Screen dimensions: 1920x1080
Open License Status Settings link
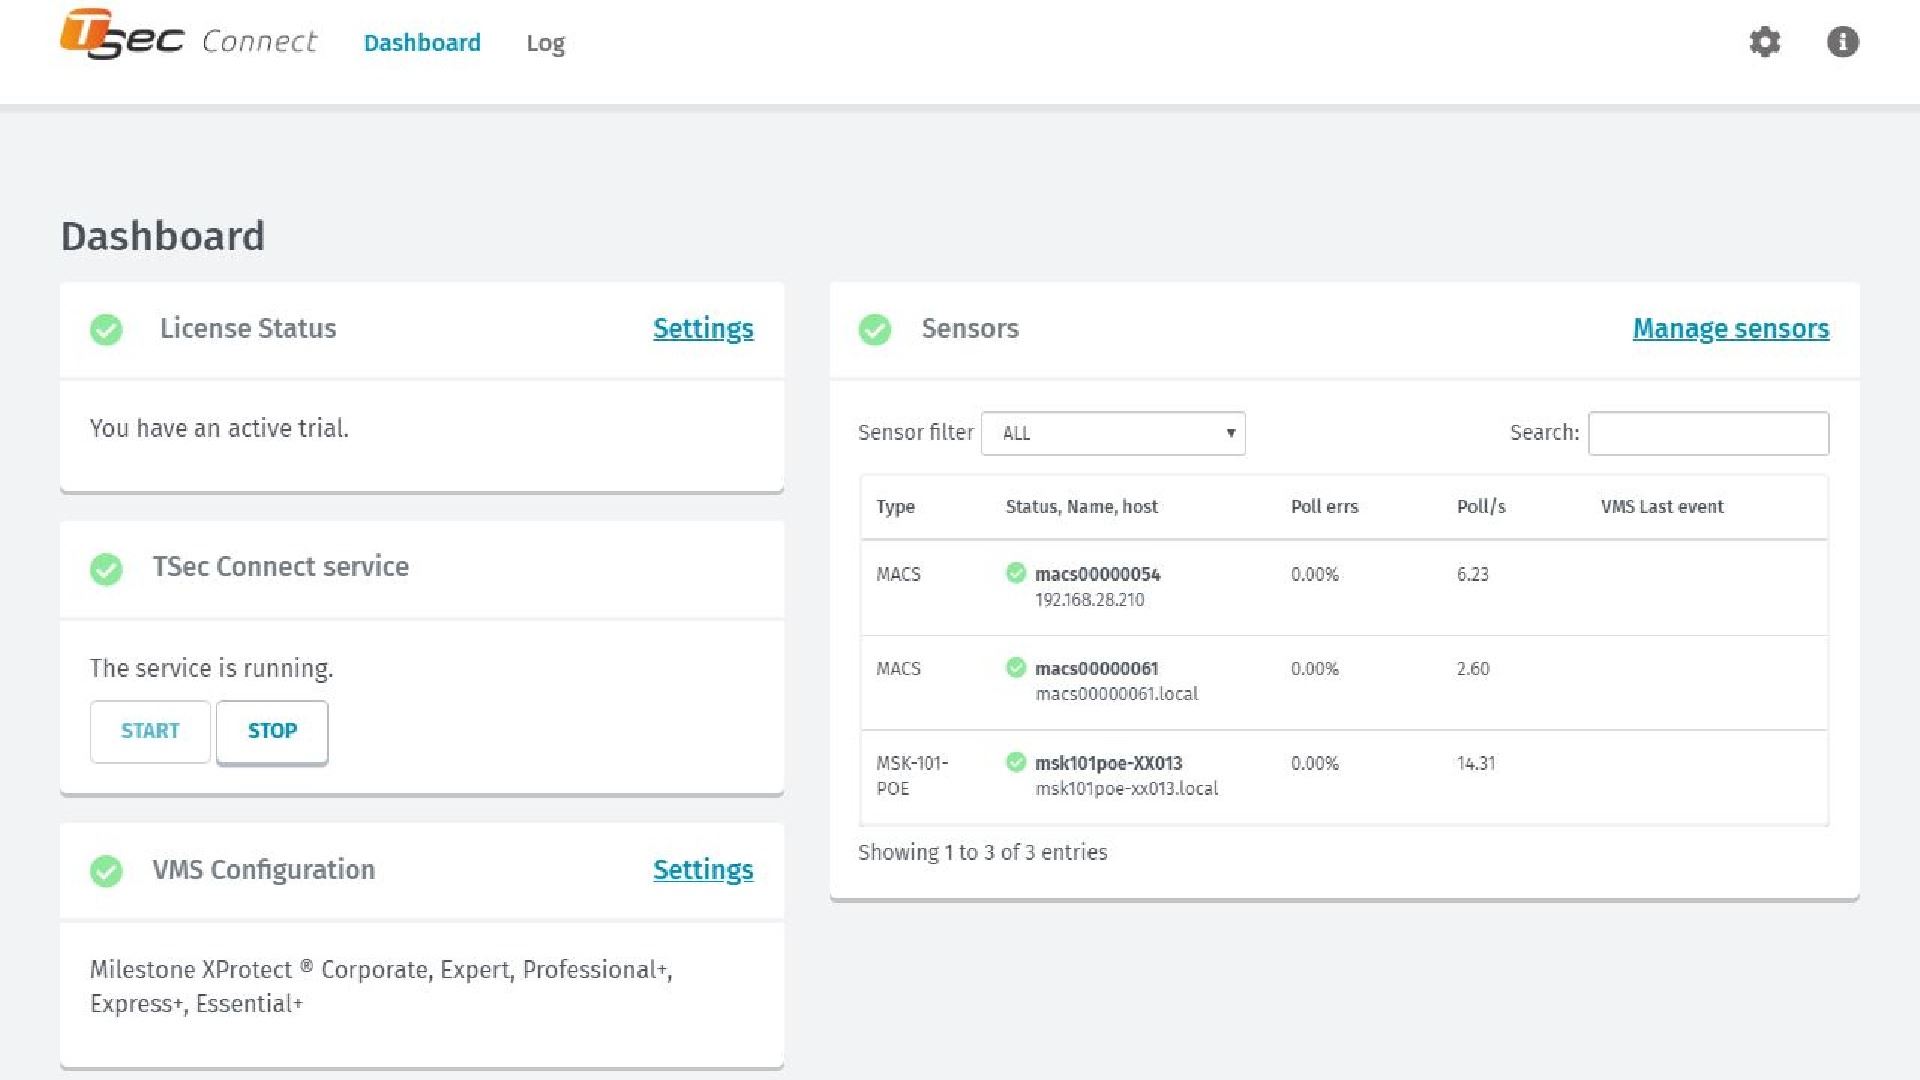click(703, 329)
